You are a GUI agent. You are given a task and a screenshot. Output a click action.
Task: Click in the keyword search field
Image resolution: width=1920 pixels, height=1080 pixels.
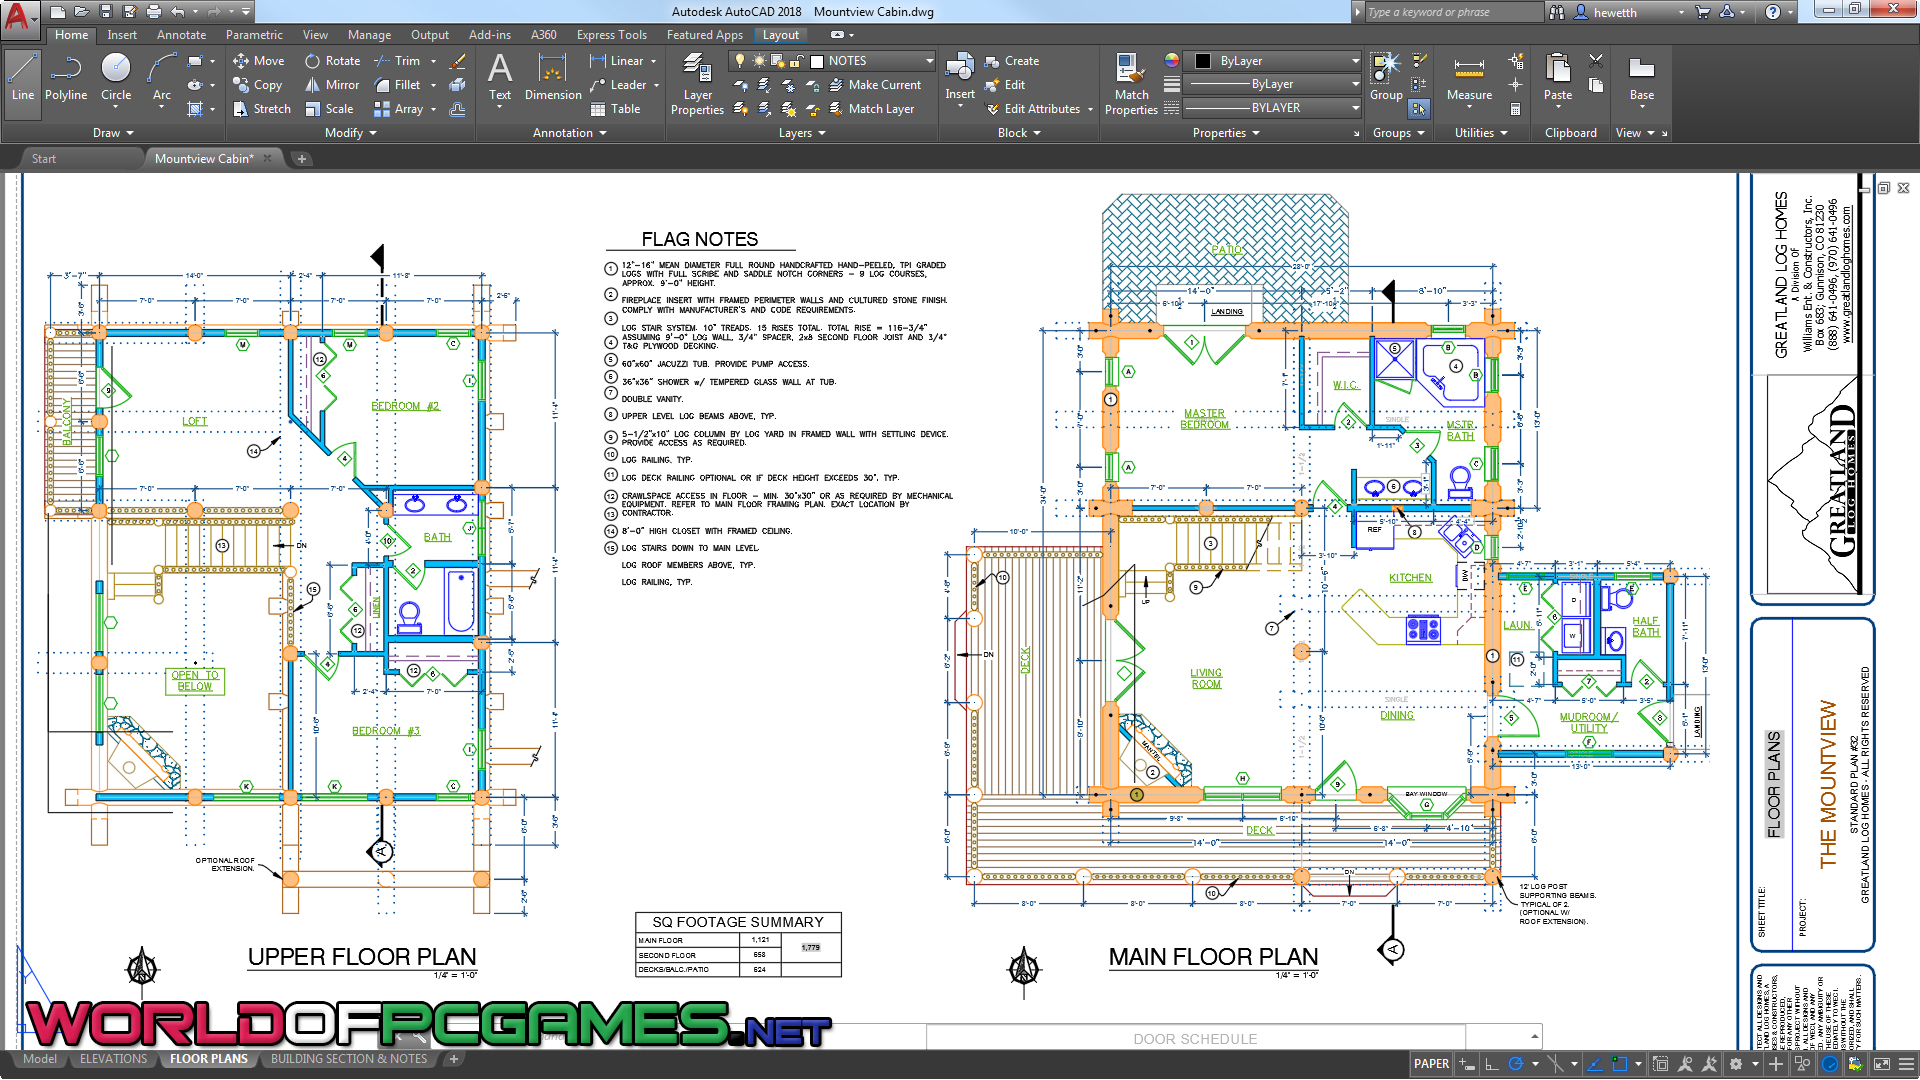(x=1452, y=12)
